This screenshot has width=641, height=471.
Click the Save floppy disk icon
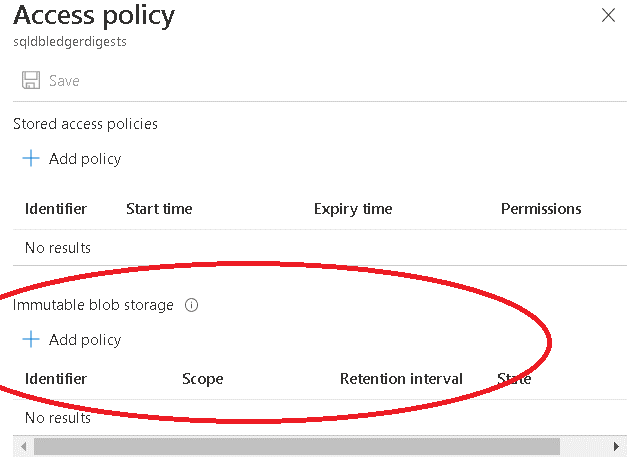[31, 80]
